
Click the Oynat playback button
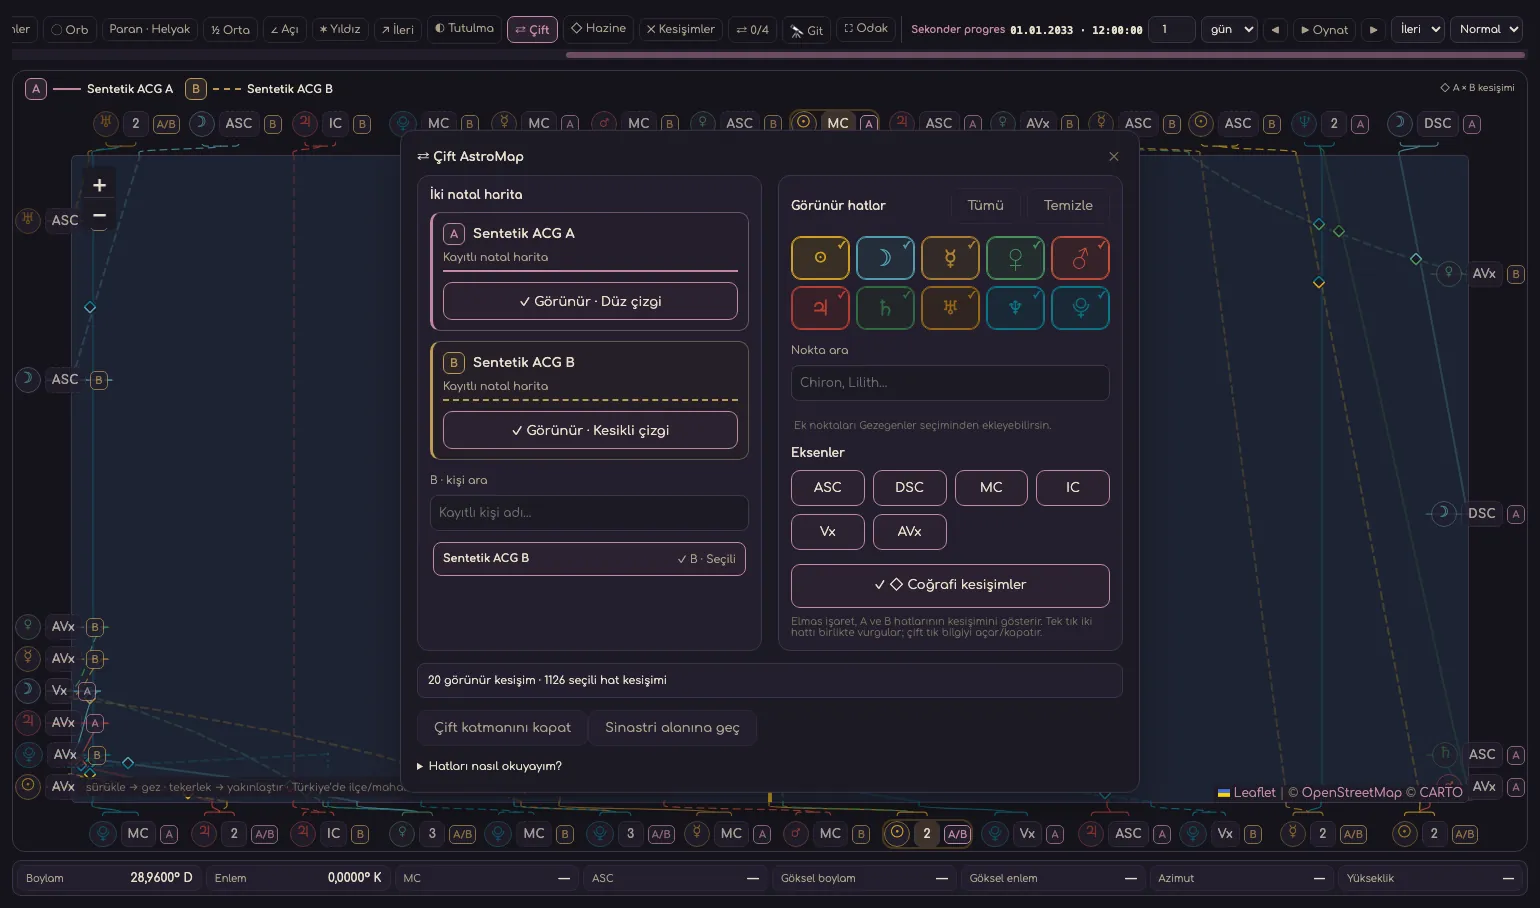coord(1324,30)
